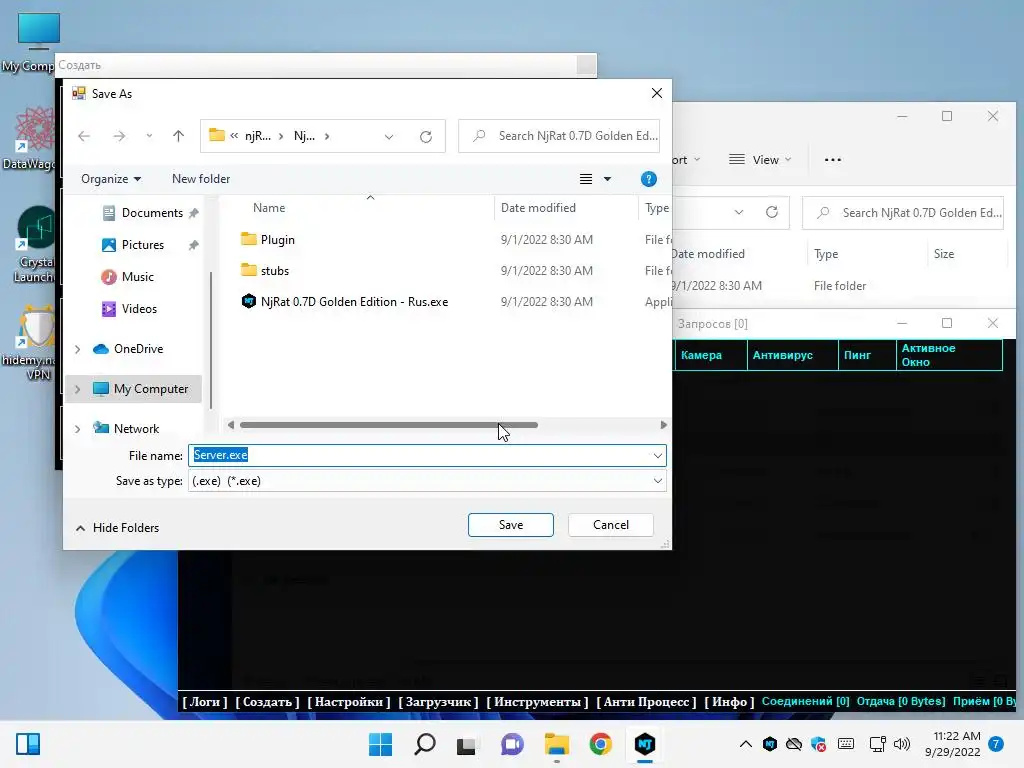Image resolution: width=1024 pixels, height=768 pixels.
Task: Click the volume icon in the system tray
Action: point(902,744)
